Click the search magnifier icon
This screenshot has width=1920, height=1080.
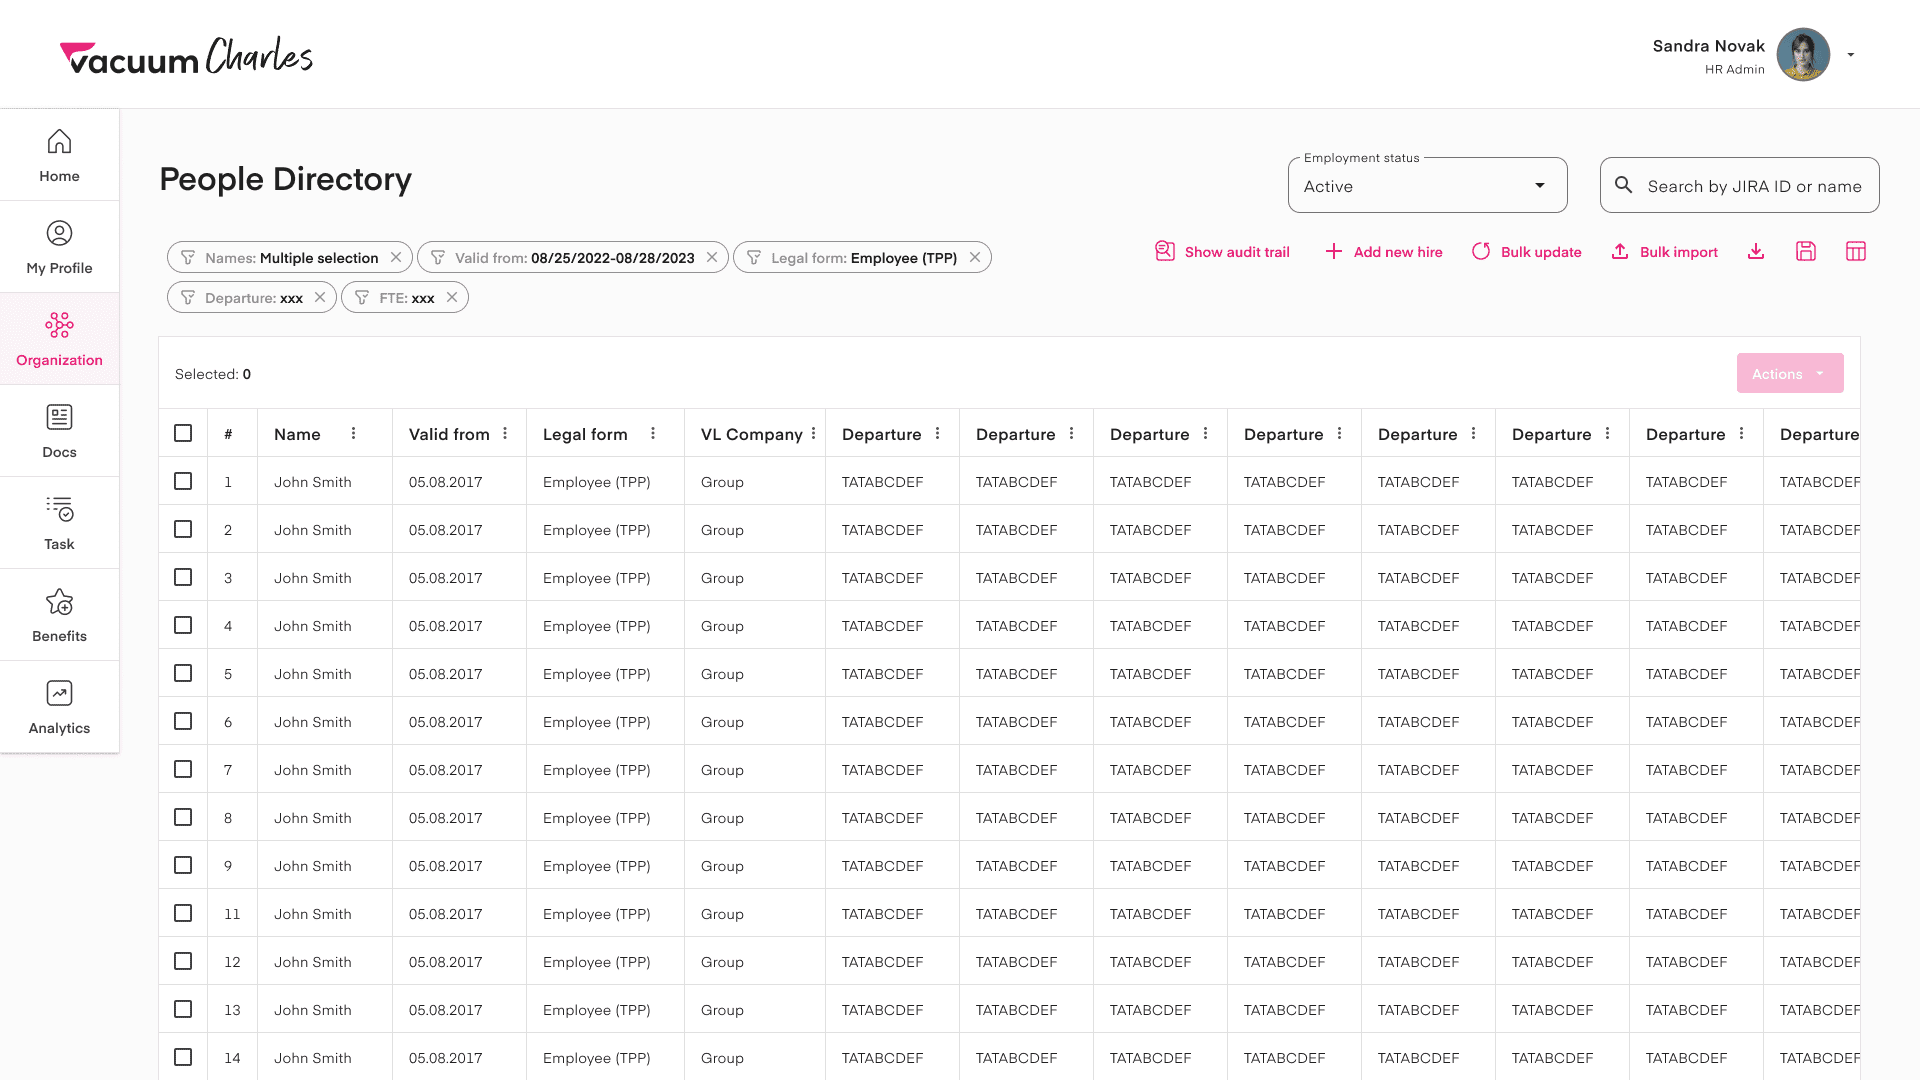pos(1624,185)
